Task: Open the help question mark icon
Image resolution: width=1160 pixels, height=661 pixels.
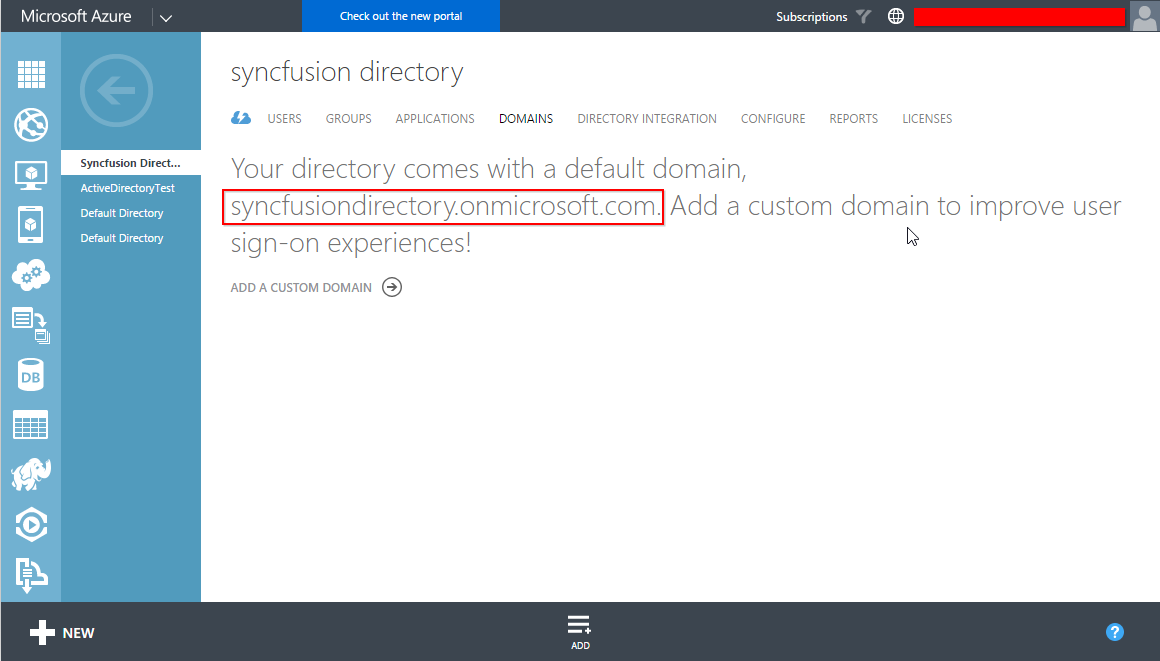Action: point(1115,632)
